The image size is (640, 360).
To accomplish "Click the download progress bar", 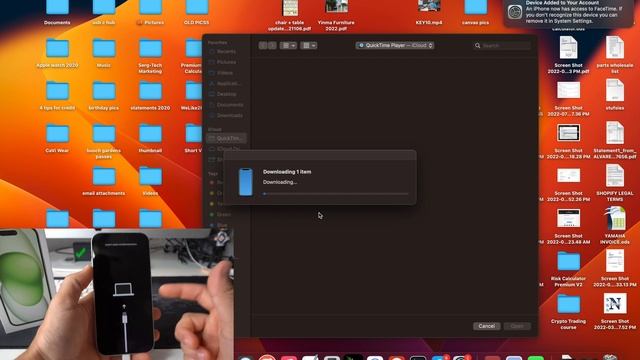I will click(x=336, y=194).
